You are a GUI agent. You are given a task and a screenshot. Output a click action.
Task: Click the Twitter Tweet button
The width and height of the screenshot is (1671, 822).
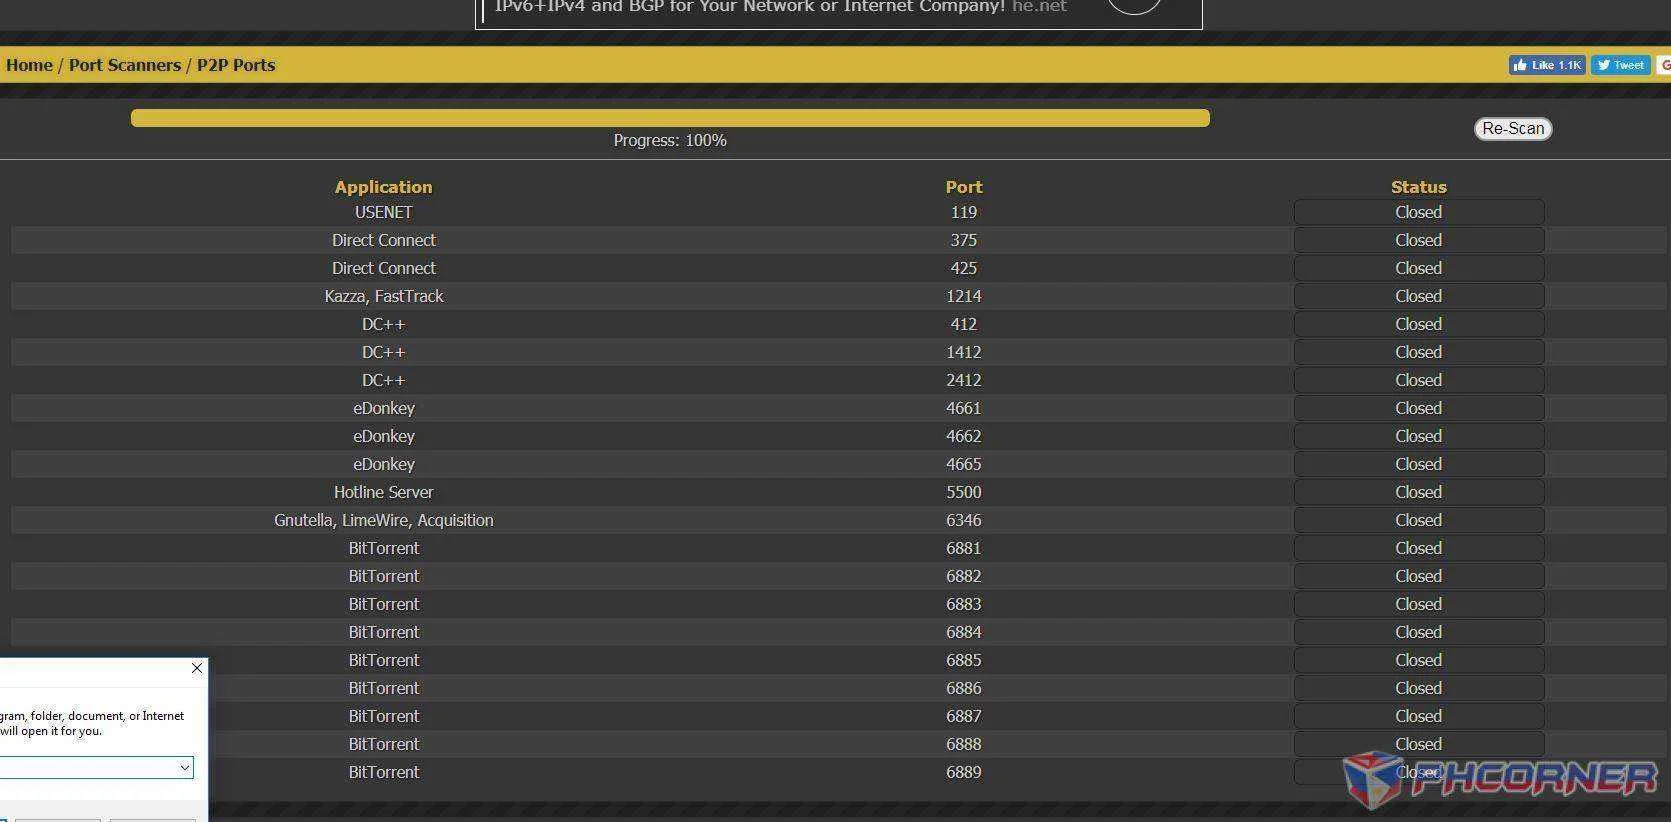click(x=1620, y=65)
